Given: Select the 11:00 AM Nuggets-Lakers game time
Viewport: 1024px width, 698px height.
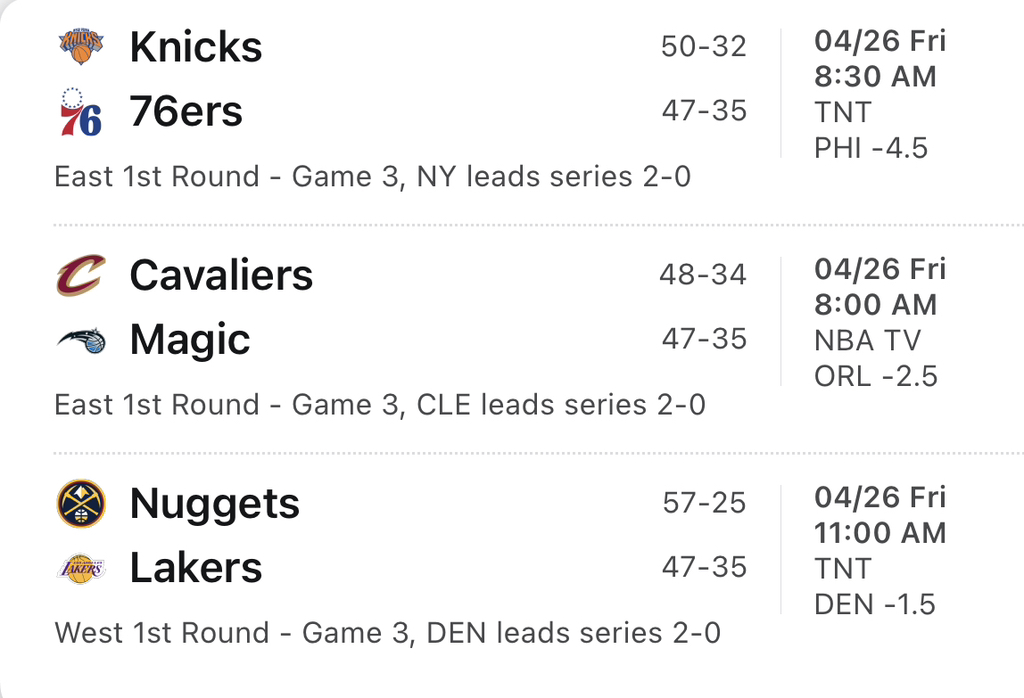Looking at the screenshot, I should tap(880, 532).
